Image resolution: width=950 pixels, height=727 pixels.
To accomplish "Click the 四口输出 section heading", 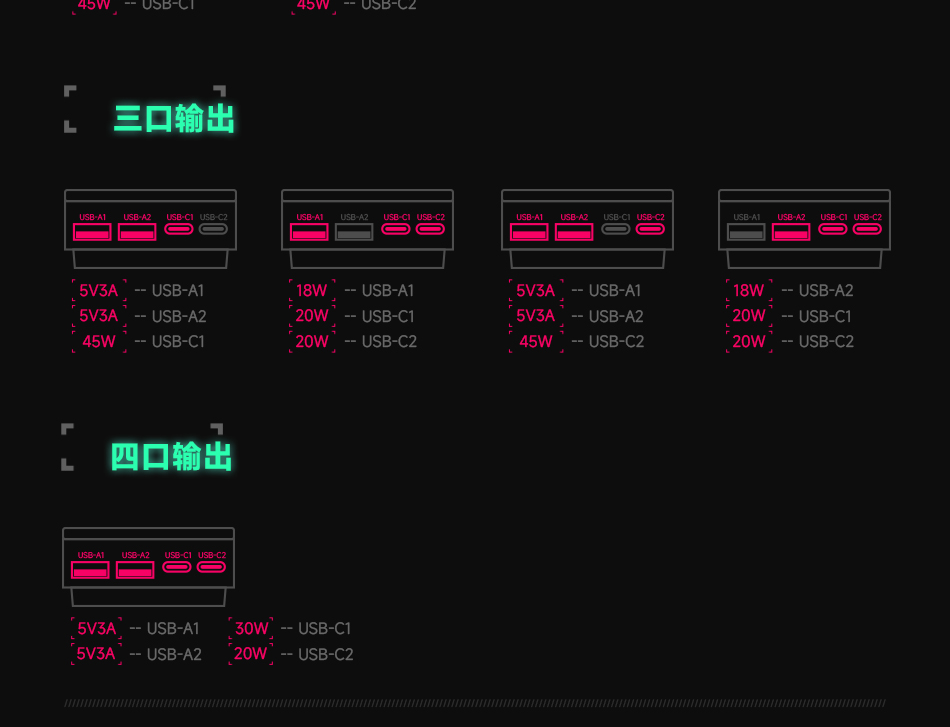I will (x=172, y=457).
